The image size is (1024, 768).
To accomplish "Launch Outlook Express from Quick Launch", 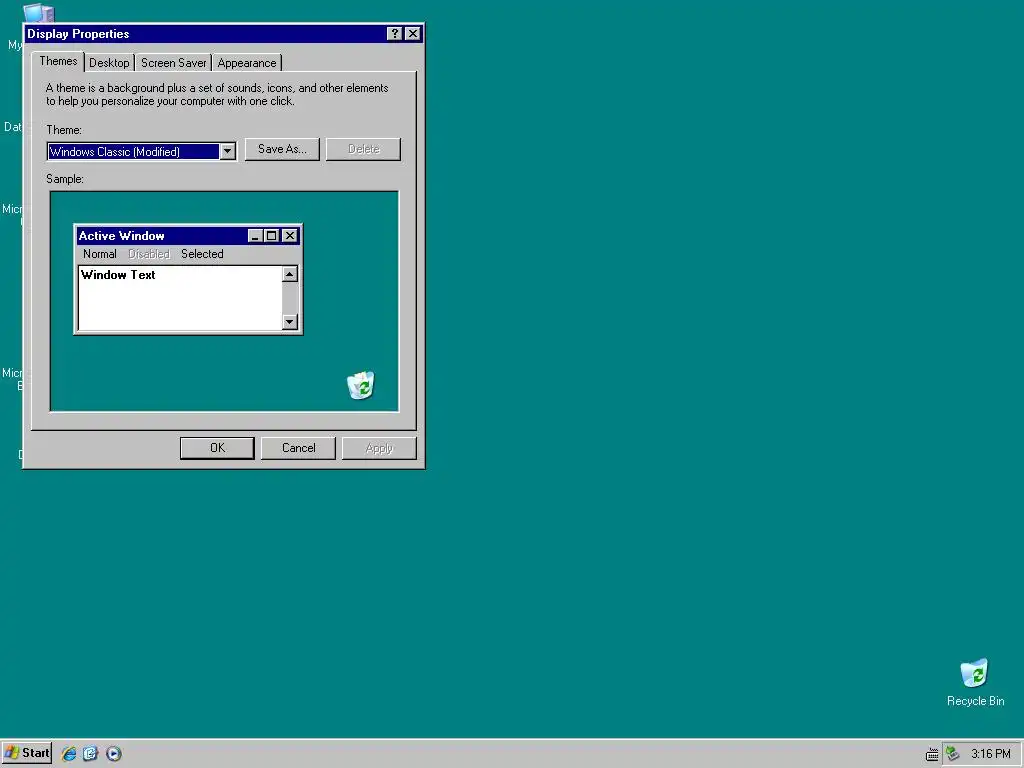I will (x=90, y=754).
